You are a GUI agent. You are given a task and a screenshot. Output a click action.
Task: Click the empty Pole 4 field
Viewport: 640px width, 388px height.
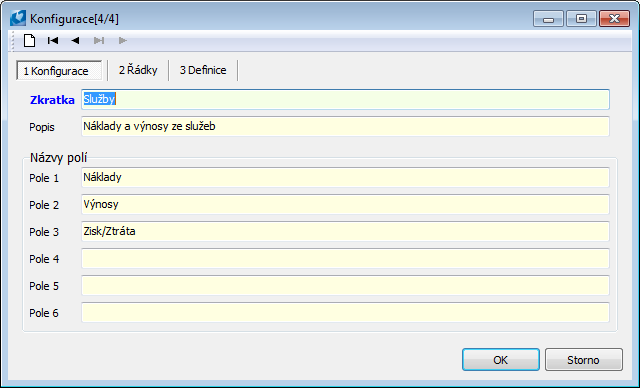click(345, 259)
